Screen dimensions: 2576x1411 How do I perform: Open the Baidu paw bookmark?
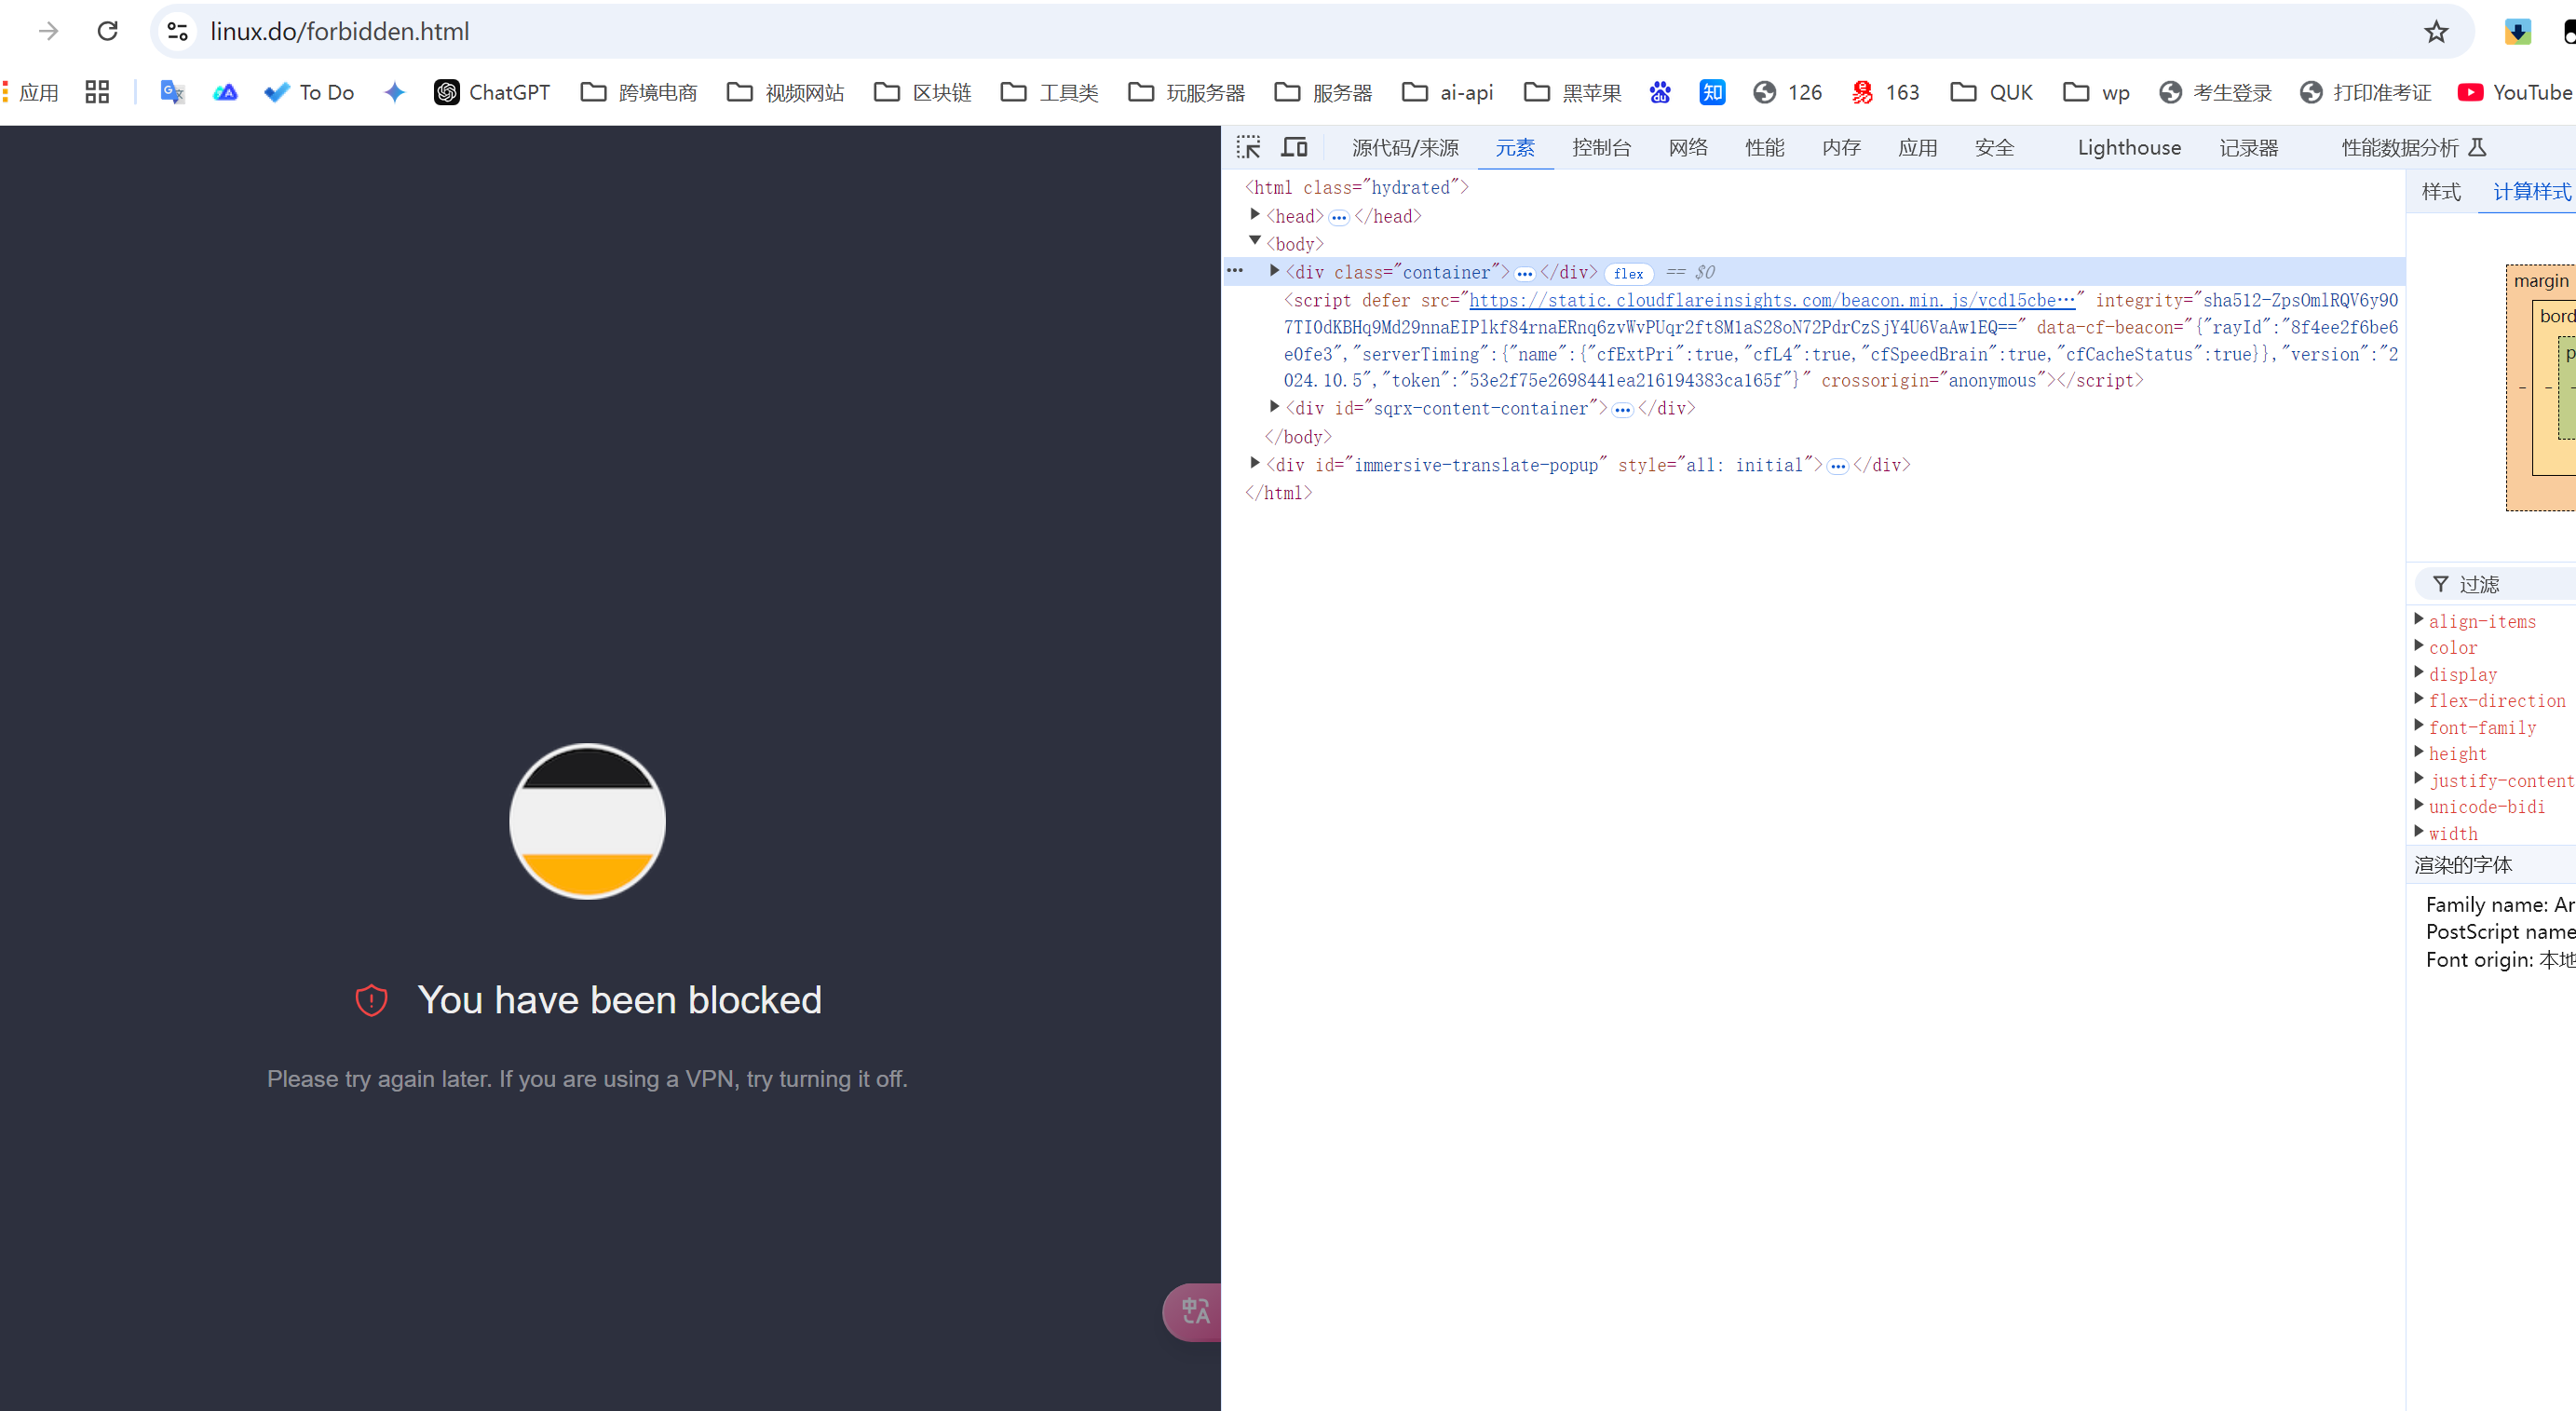tap(1660, 92)
